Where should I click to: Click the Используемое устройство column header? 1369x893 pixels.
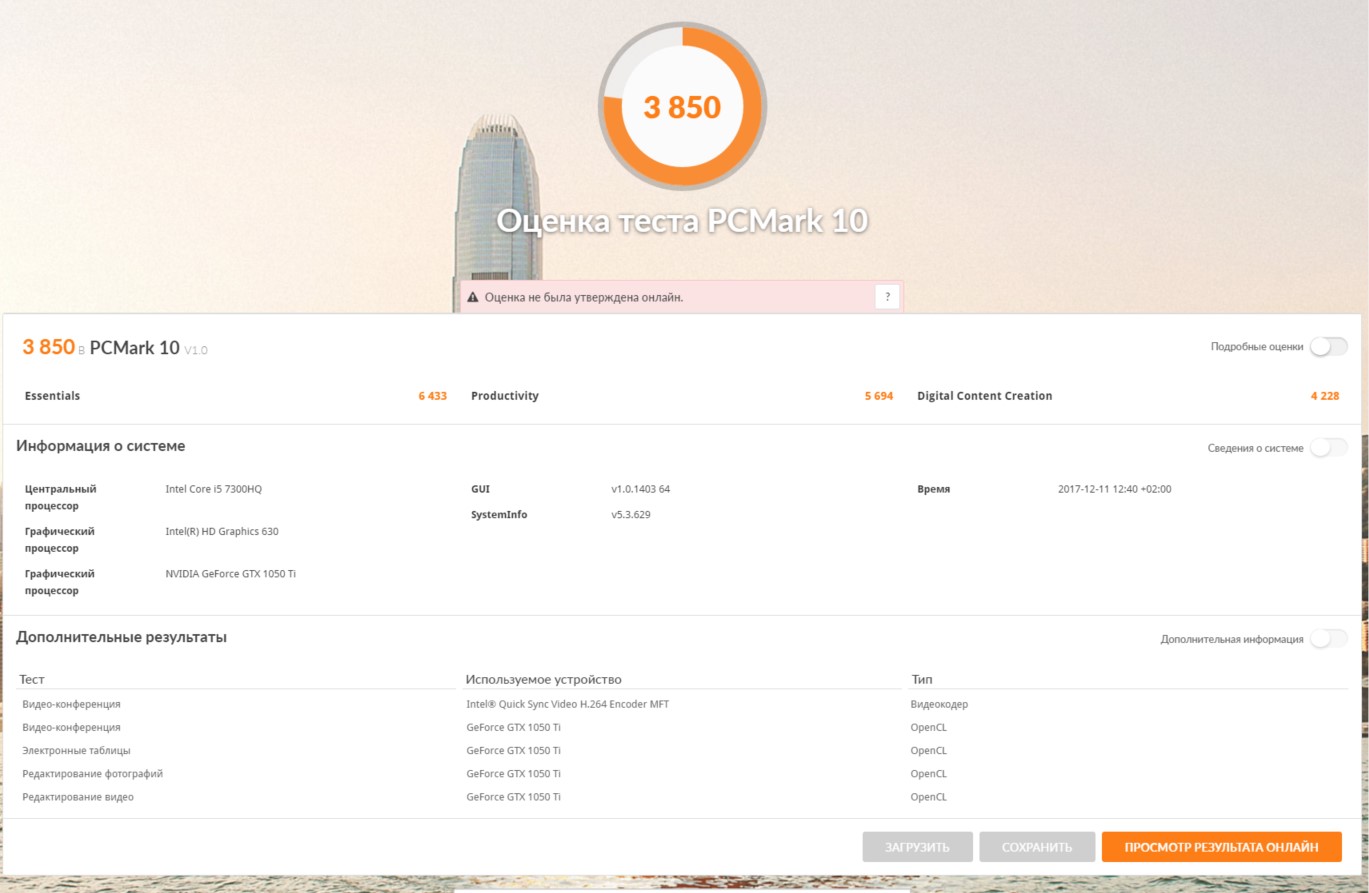[x=543, y=679]
